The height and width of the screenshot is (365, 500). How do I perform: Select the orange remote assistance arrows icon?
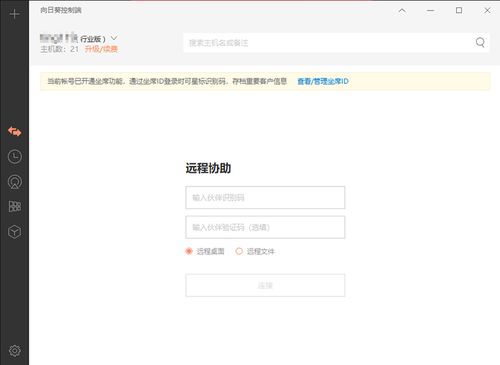pos(15,132)
